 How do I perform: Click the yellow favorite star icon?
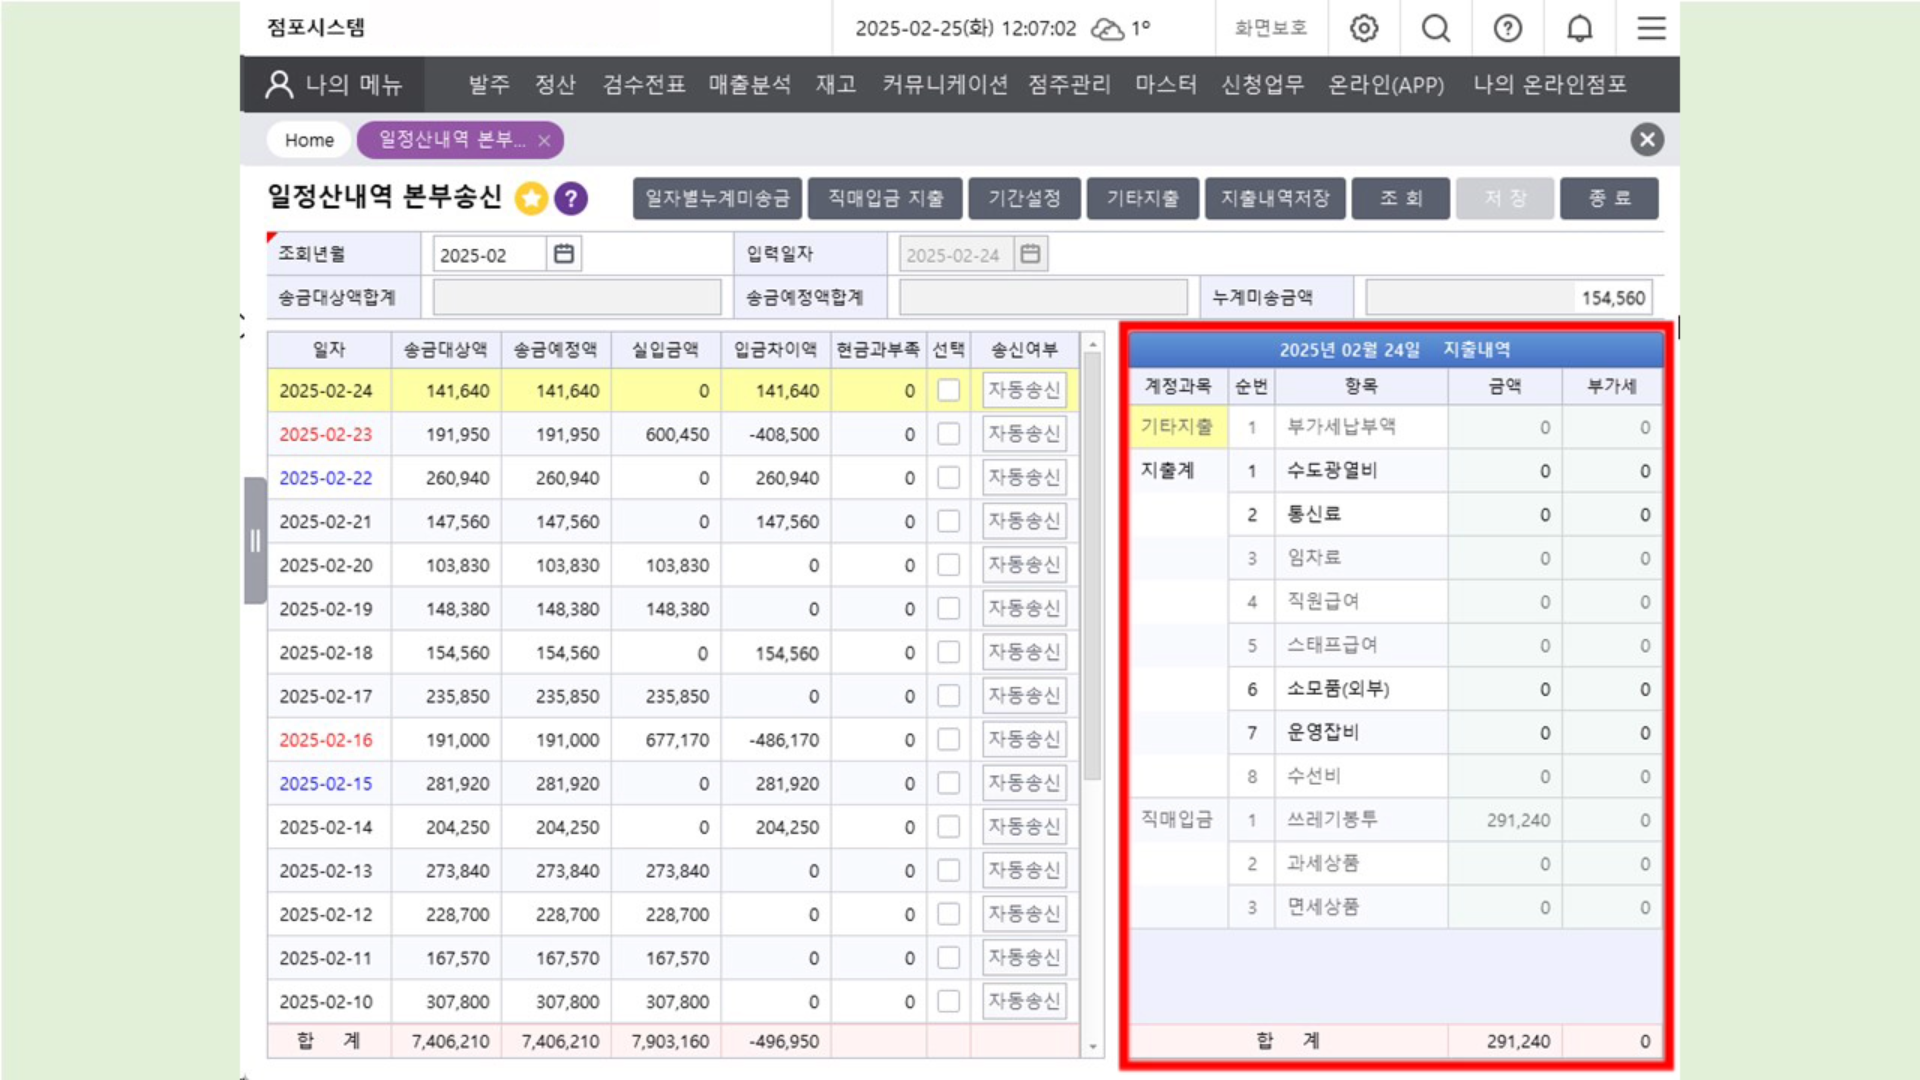(531, 199)
